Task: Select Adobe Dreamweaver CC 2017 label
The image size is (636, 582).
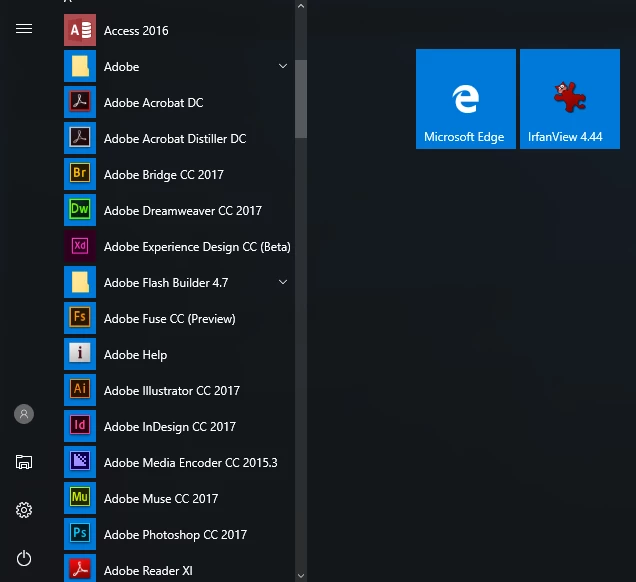Action: point(183,211)
